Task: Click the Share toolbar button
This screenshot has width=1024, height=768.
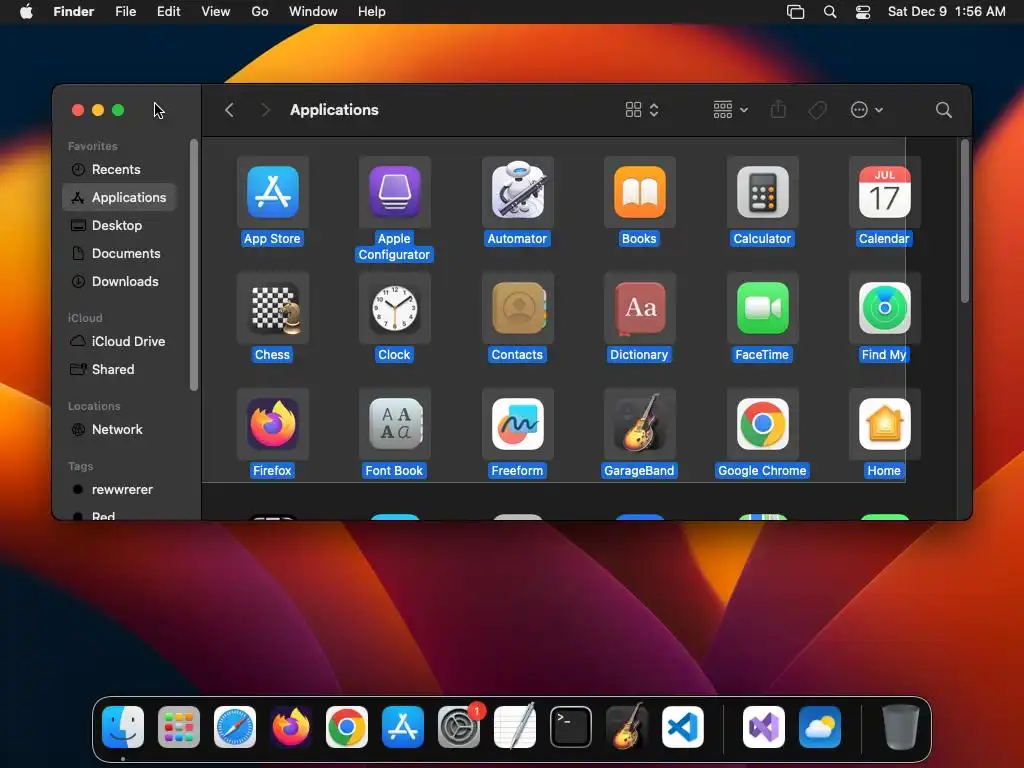Action: pyautogui.click(x=778, y=109)
